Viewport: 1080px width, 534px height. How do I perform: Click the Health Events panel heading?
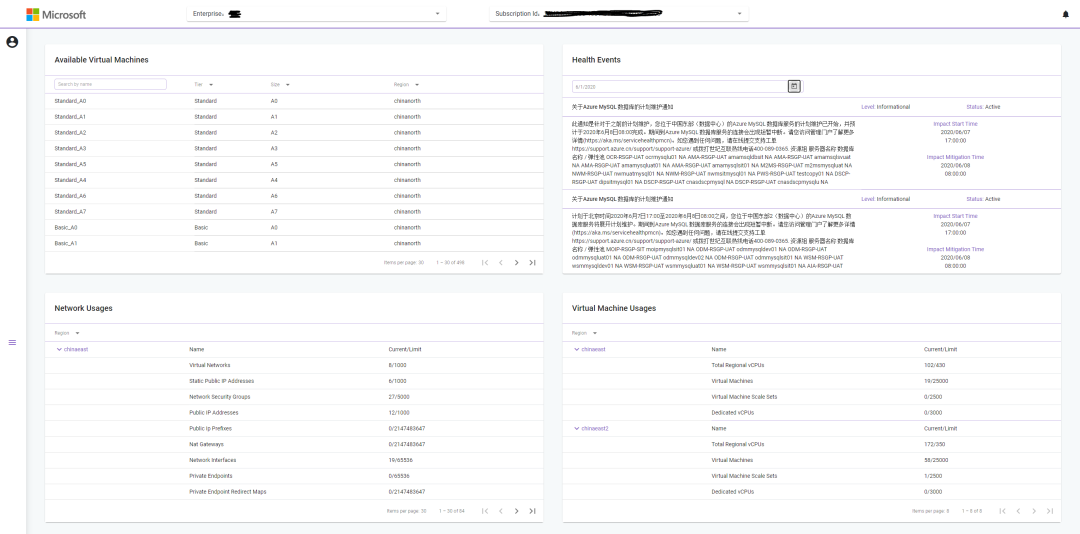[596, 60]
